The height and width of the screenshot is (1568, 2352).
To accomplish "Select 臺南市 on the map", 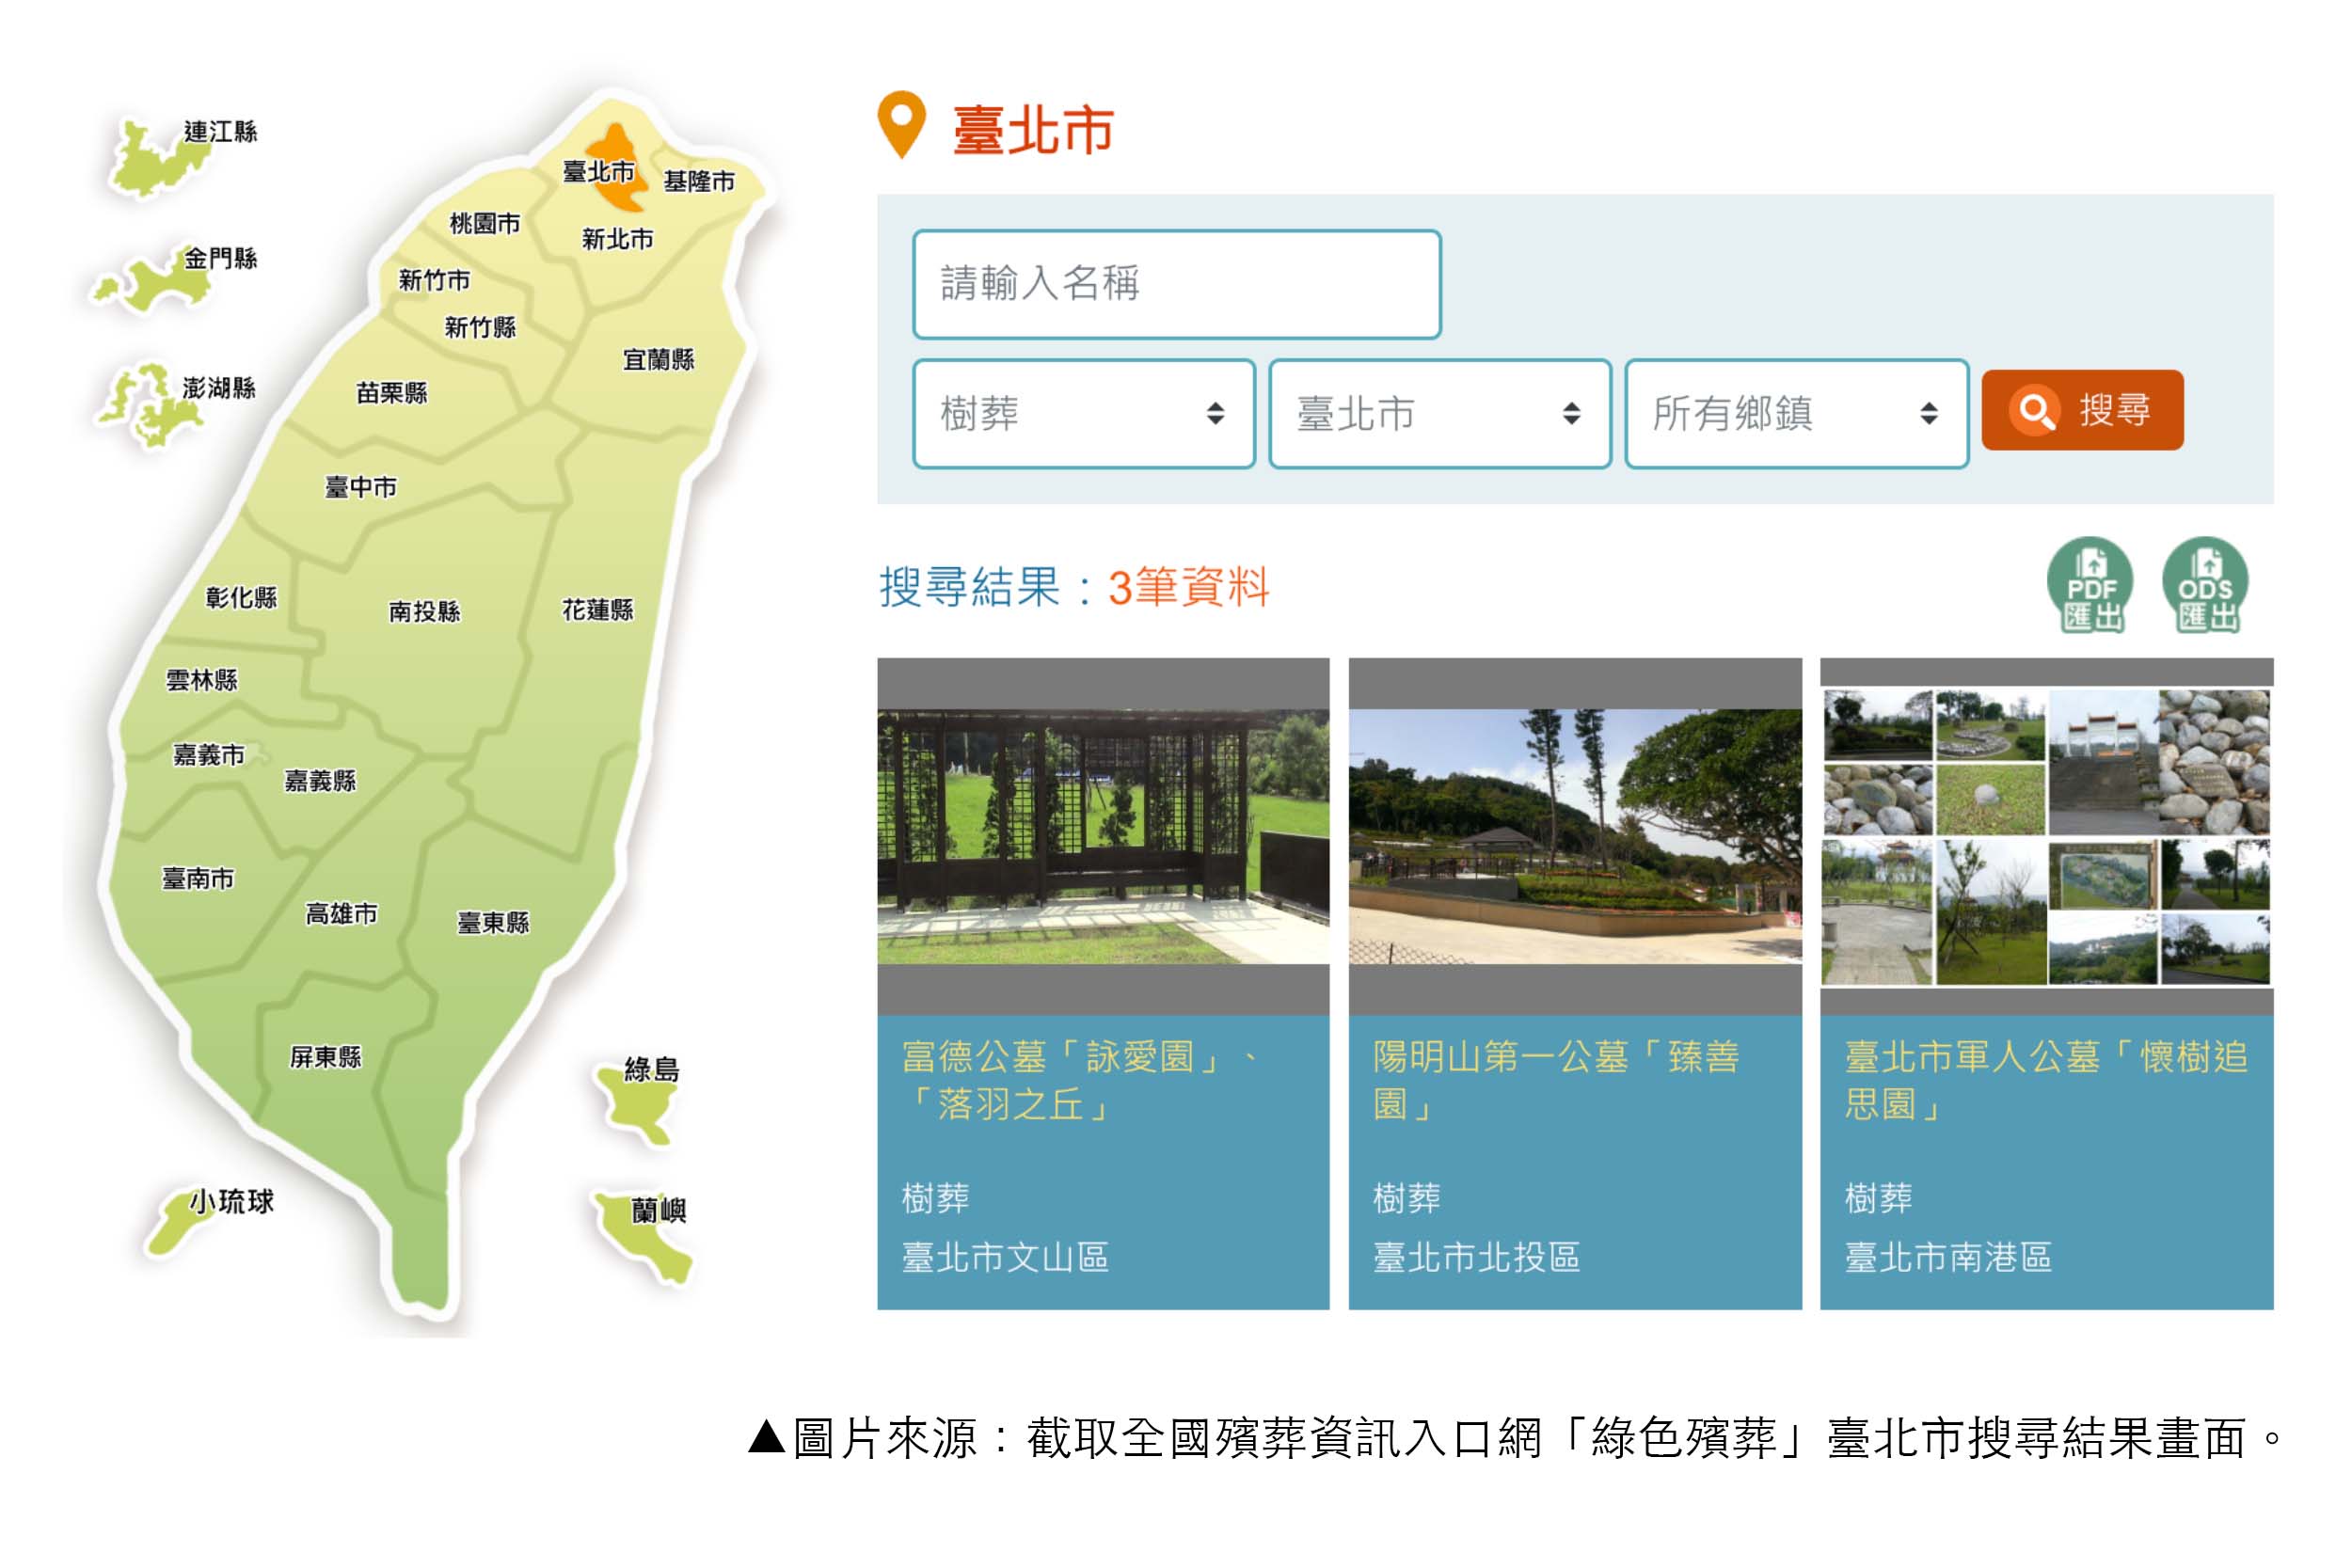I will pos(198,878).
